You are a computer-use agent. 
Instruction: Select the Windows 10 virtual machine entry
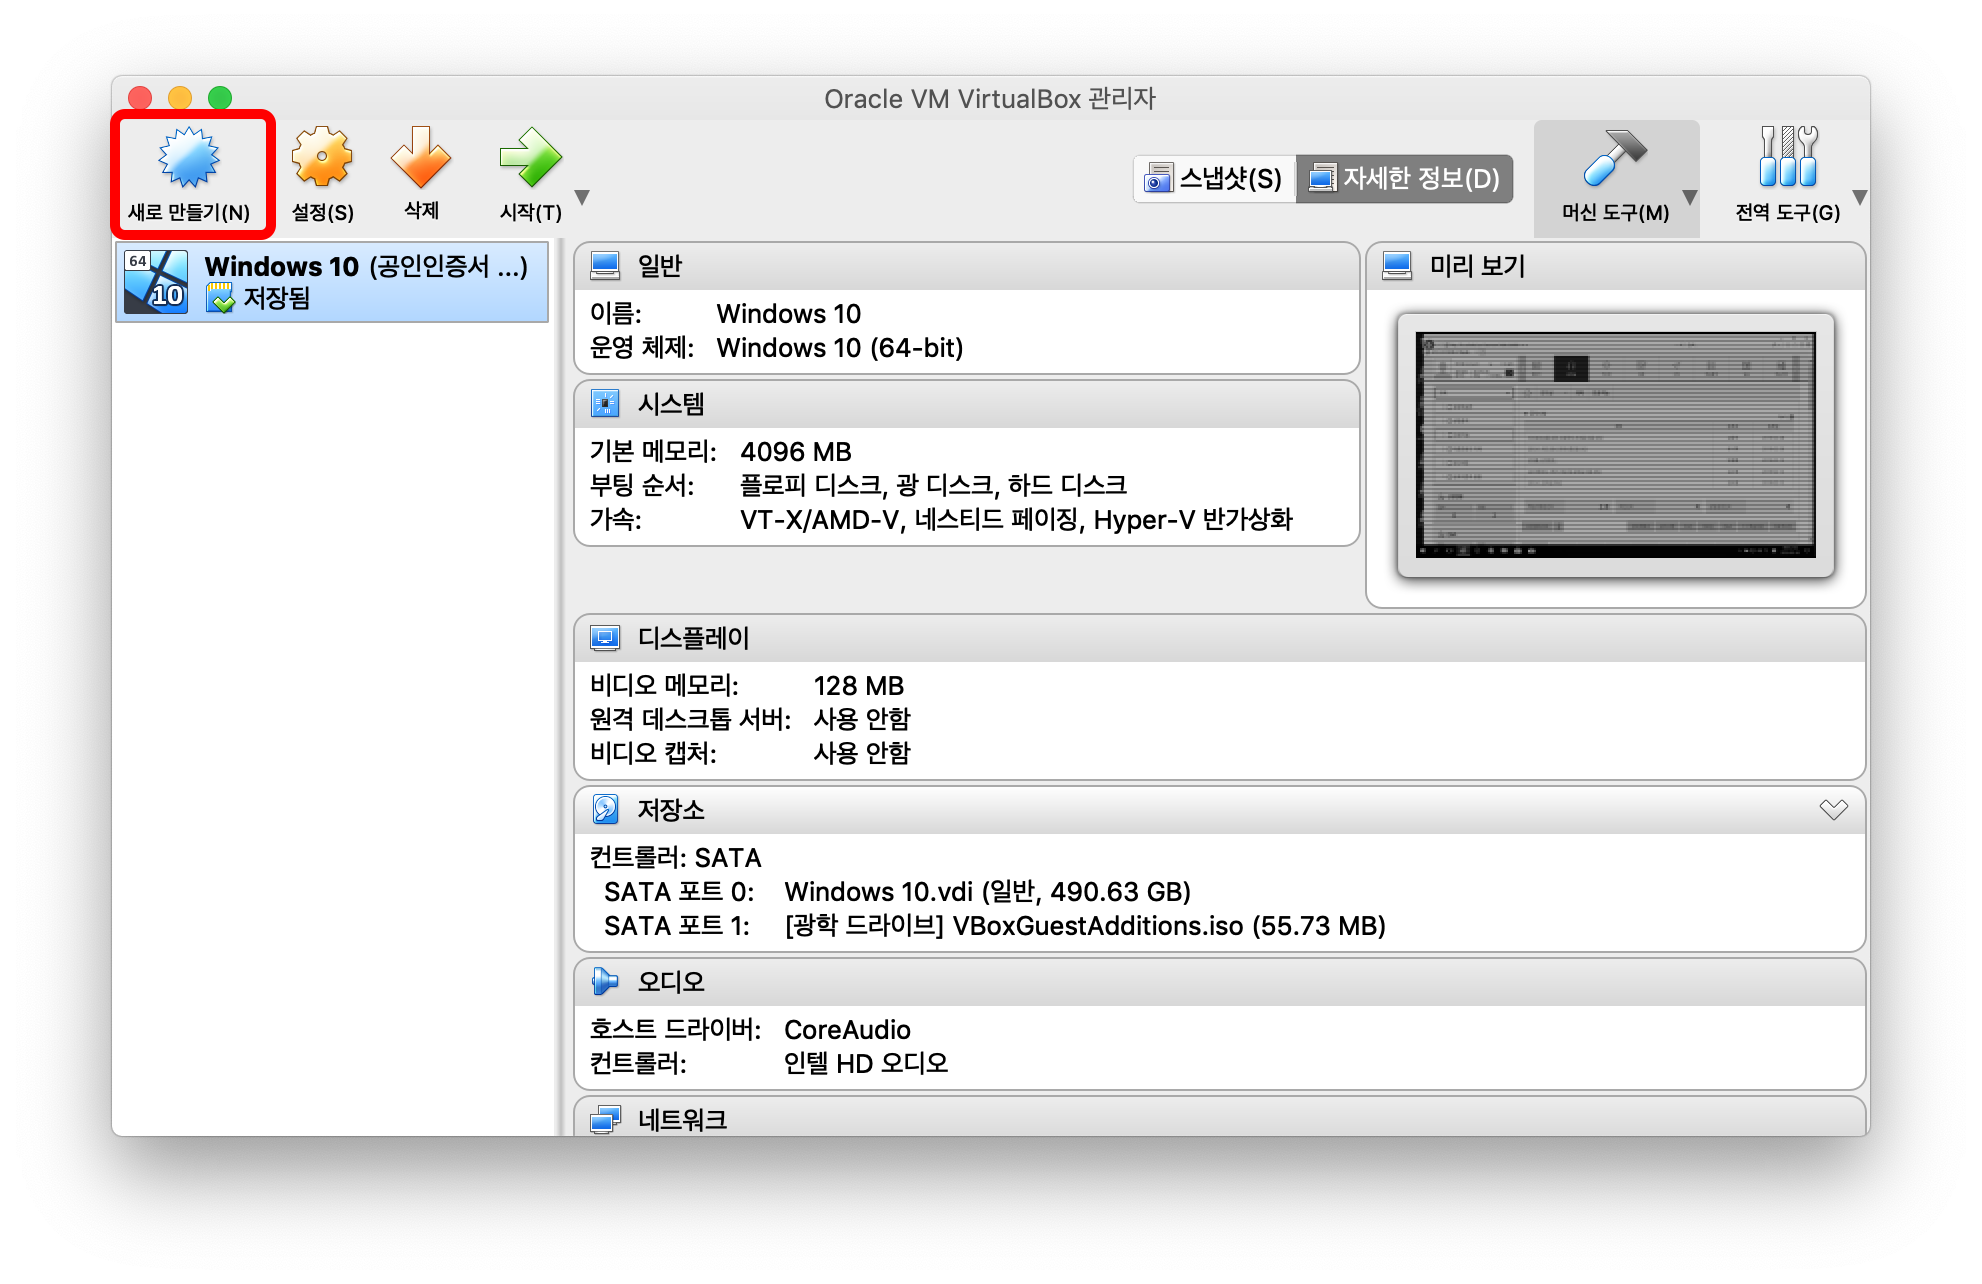[x=332, y=282]
